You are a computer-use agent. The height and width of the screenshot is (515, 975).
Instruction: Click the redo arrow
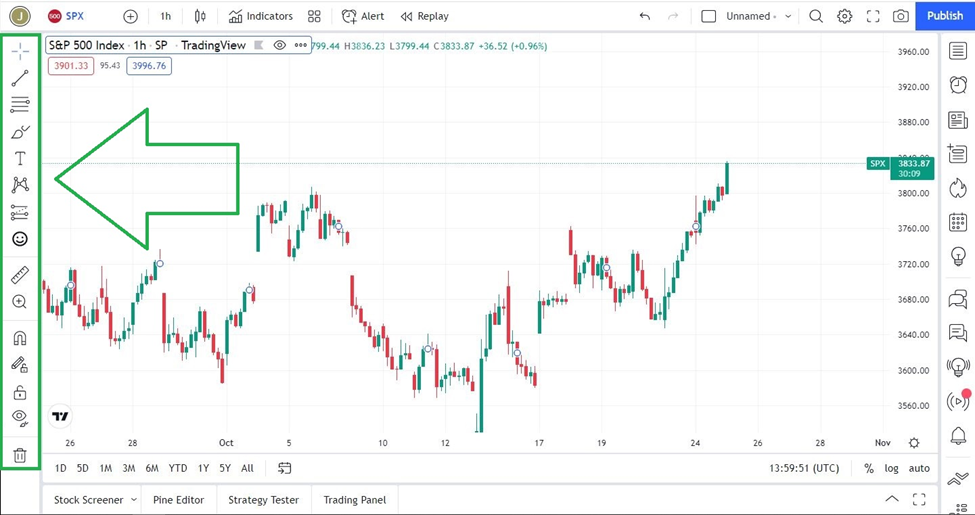(x=673, y=16)
